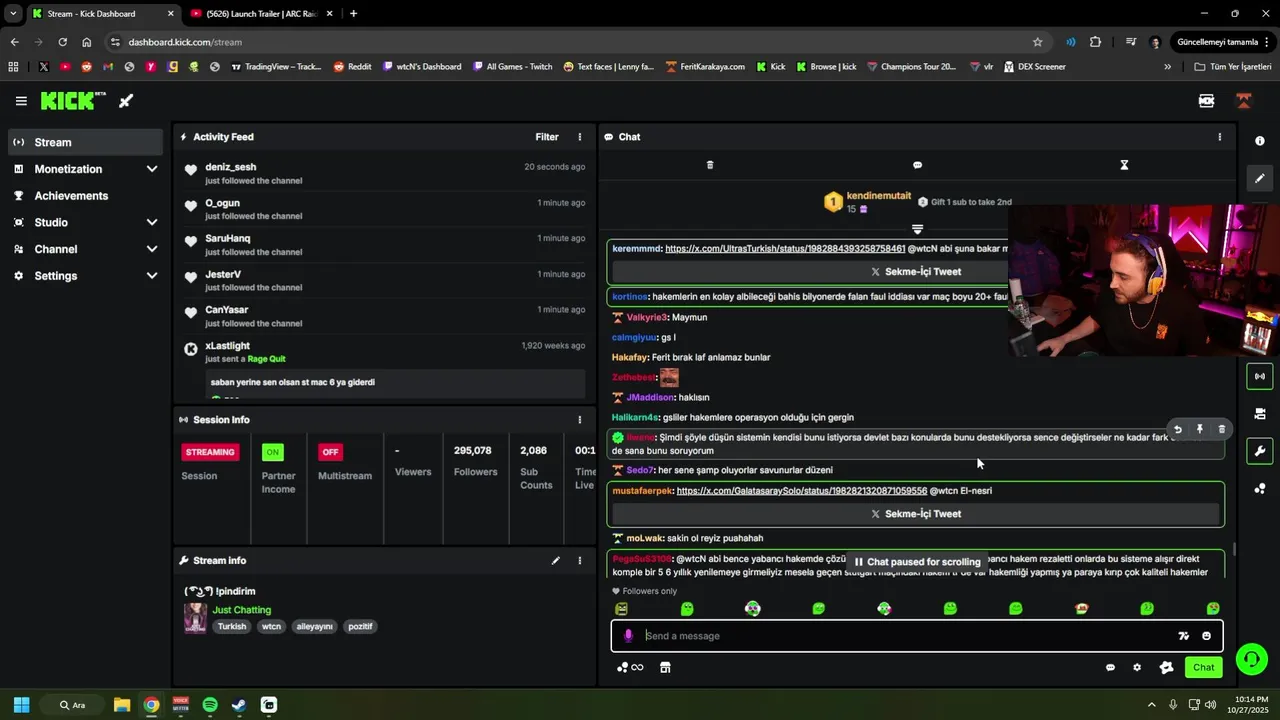Open a new browser tab
This screenshot has height=720, width=1280.
click(353, 13)
